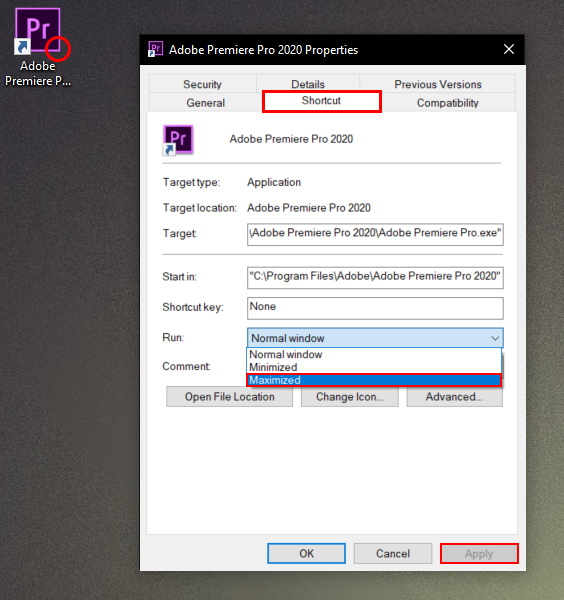
Task: Switch to the Security tab
Action: (x=202, y=84)
